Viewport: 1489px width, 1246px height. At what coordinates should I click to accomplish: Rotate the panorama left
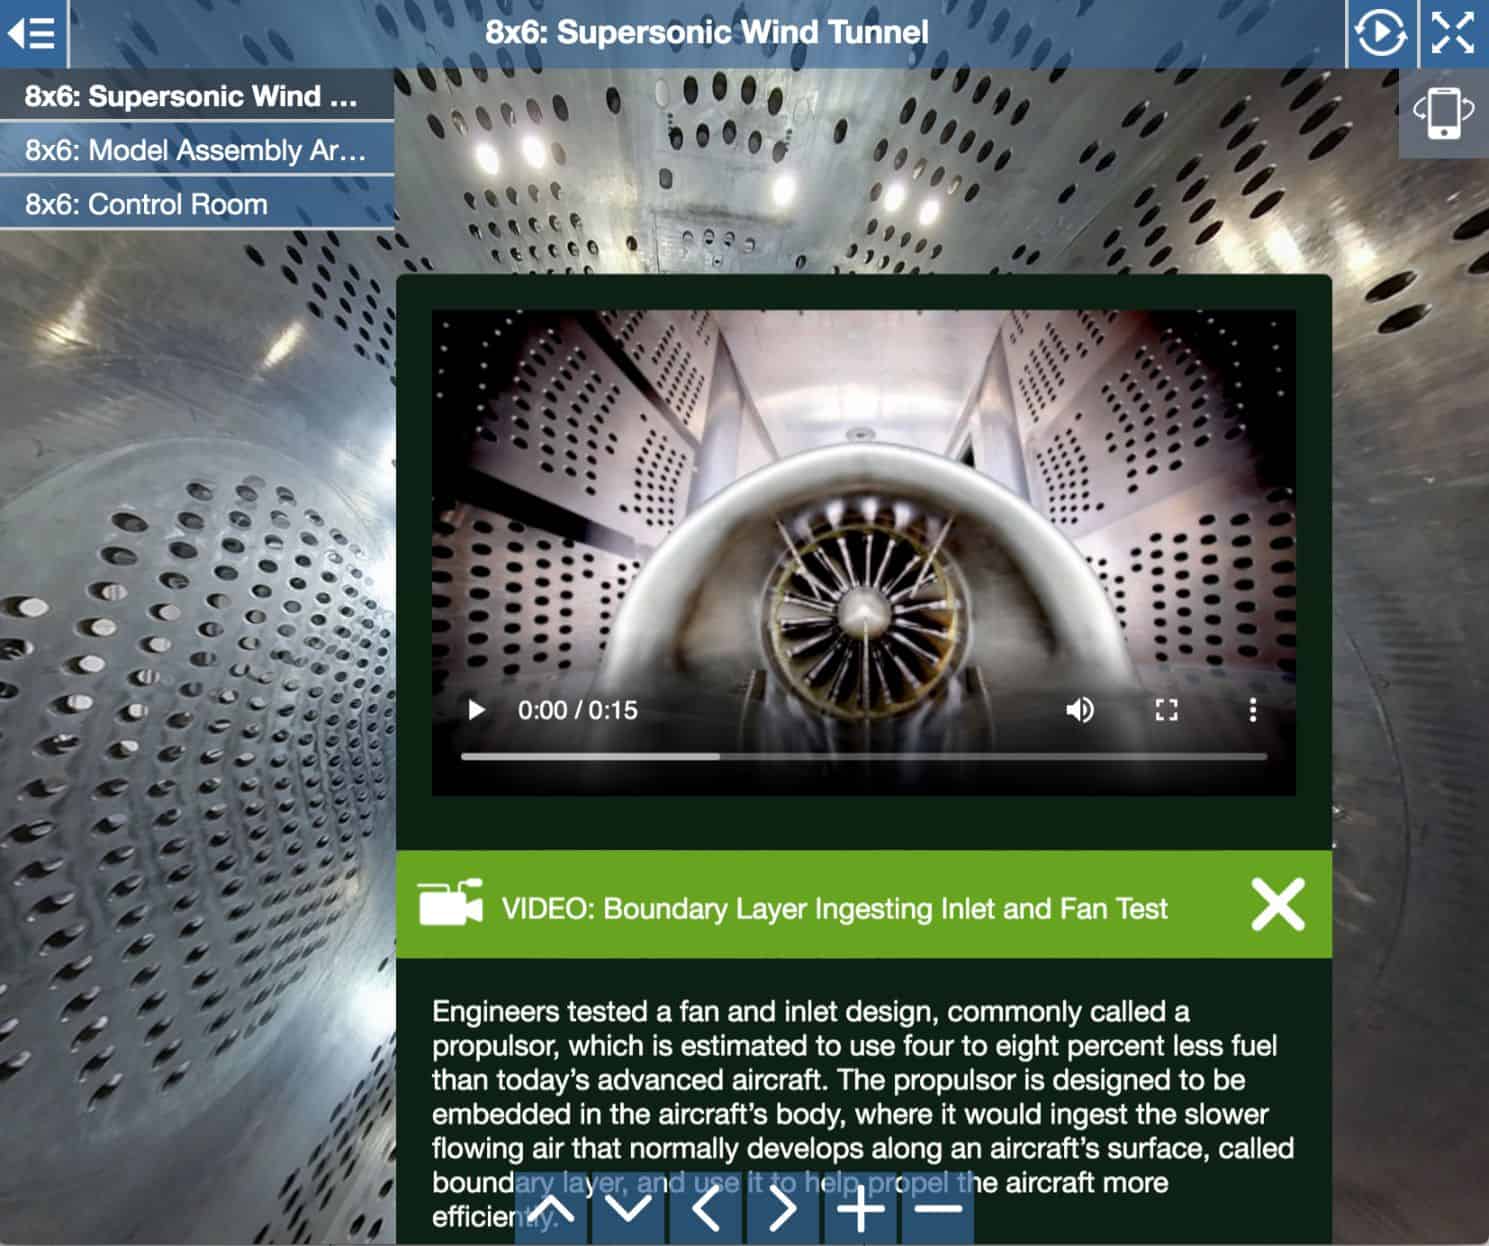(x=706, y=1210)
